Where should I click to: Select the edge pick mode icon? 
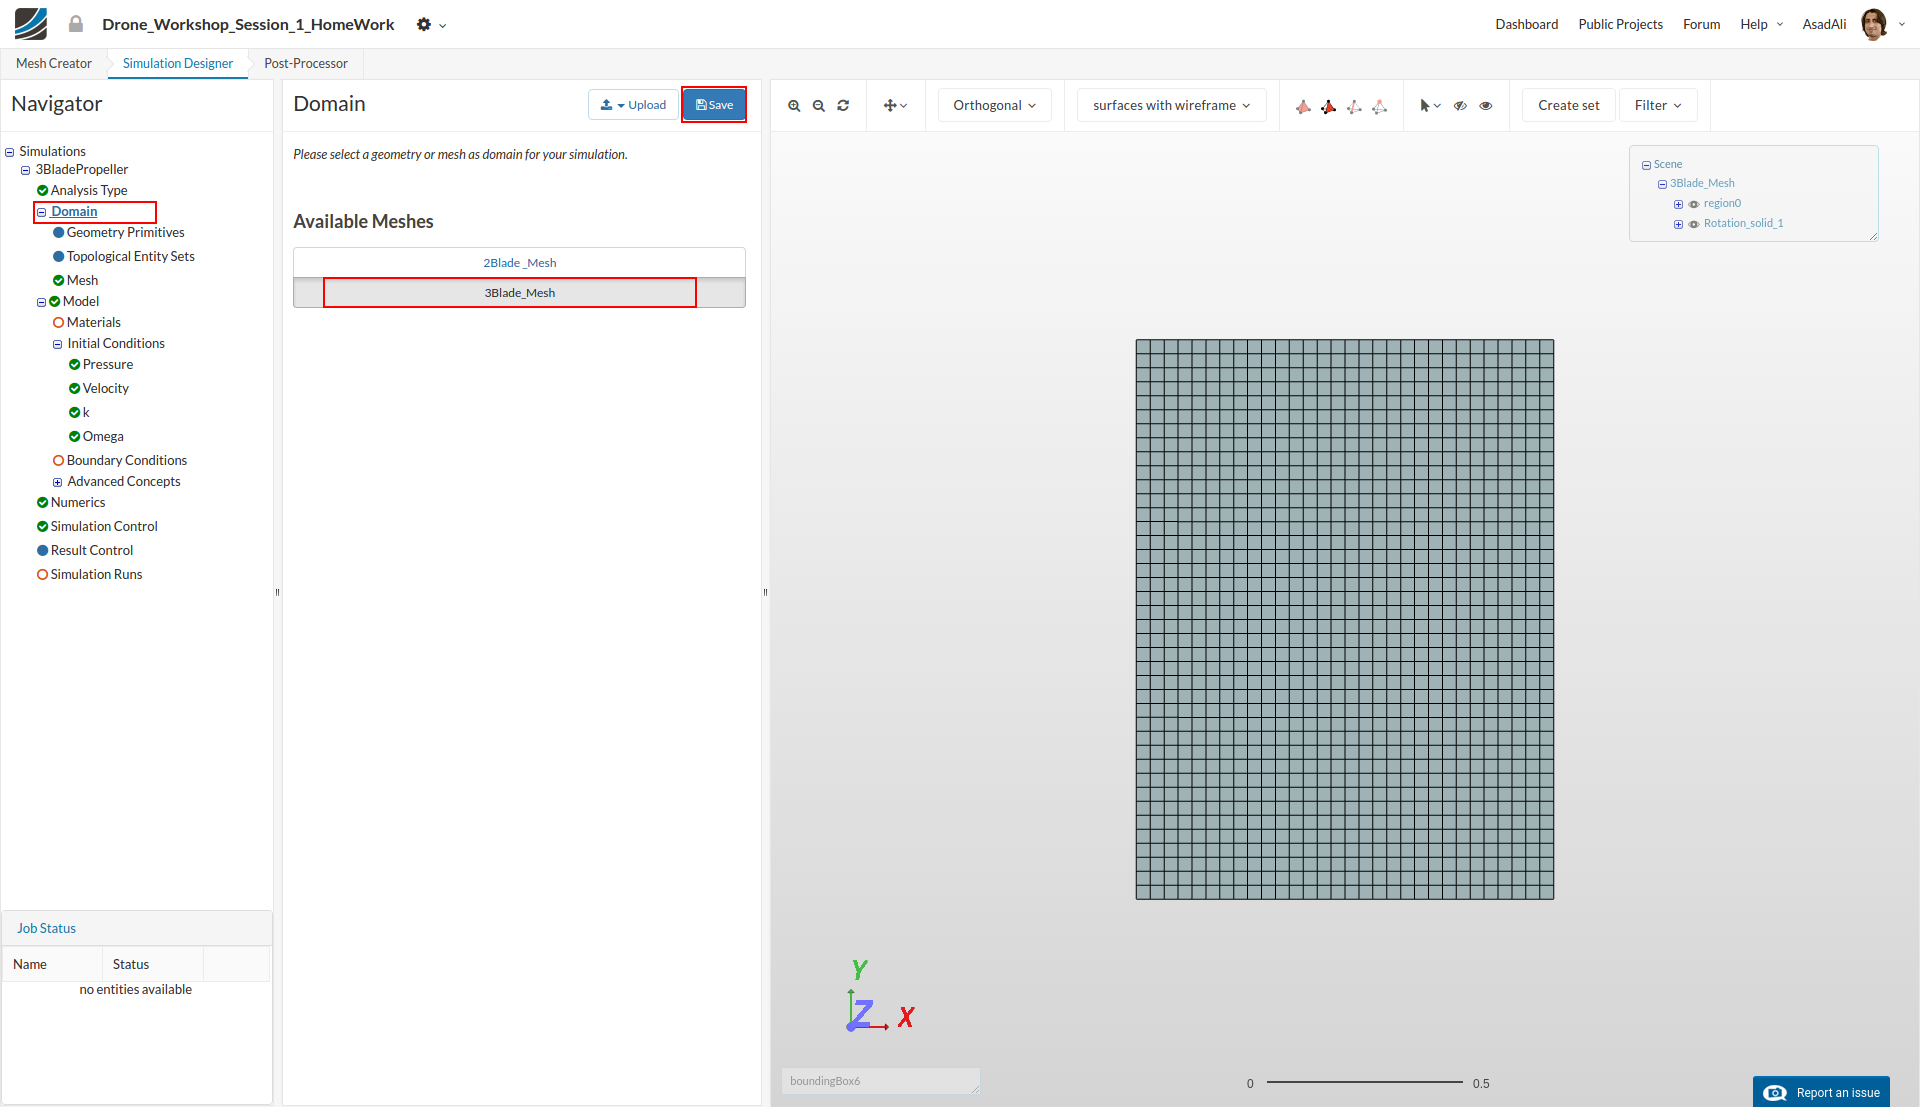(1354, 106)
